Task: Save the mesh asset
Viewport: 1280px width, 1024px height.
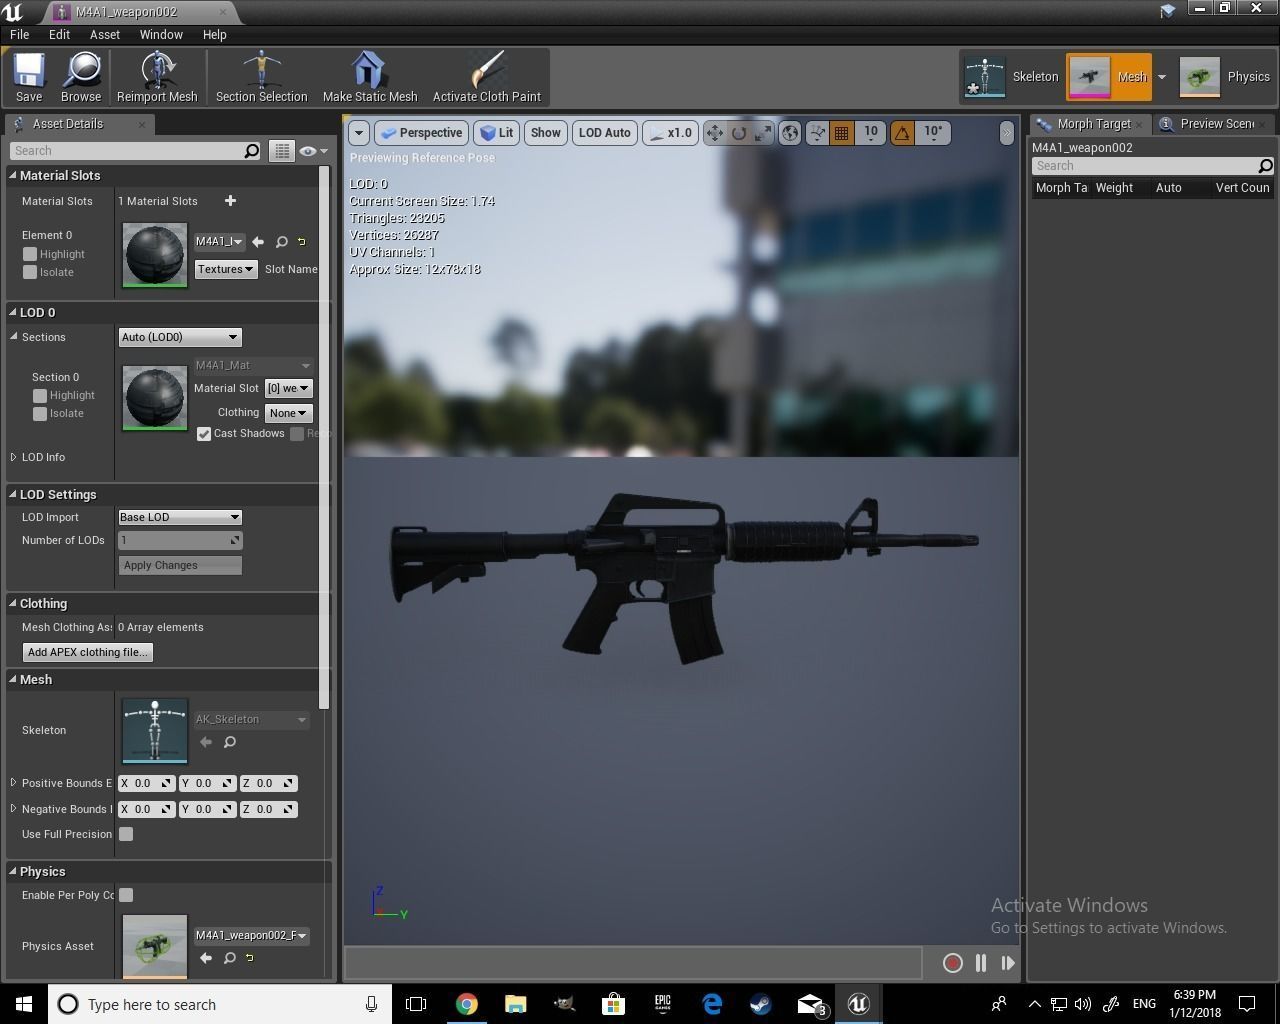Action: pos(29,78)
